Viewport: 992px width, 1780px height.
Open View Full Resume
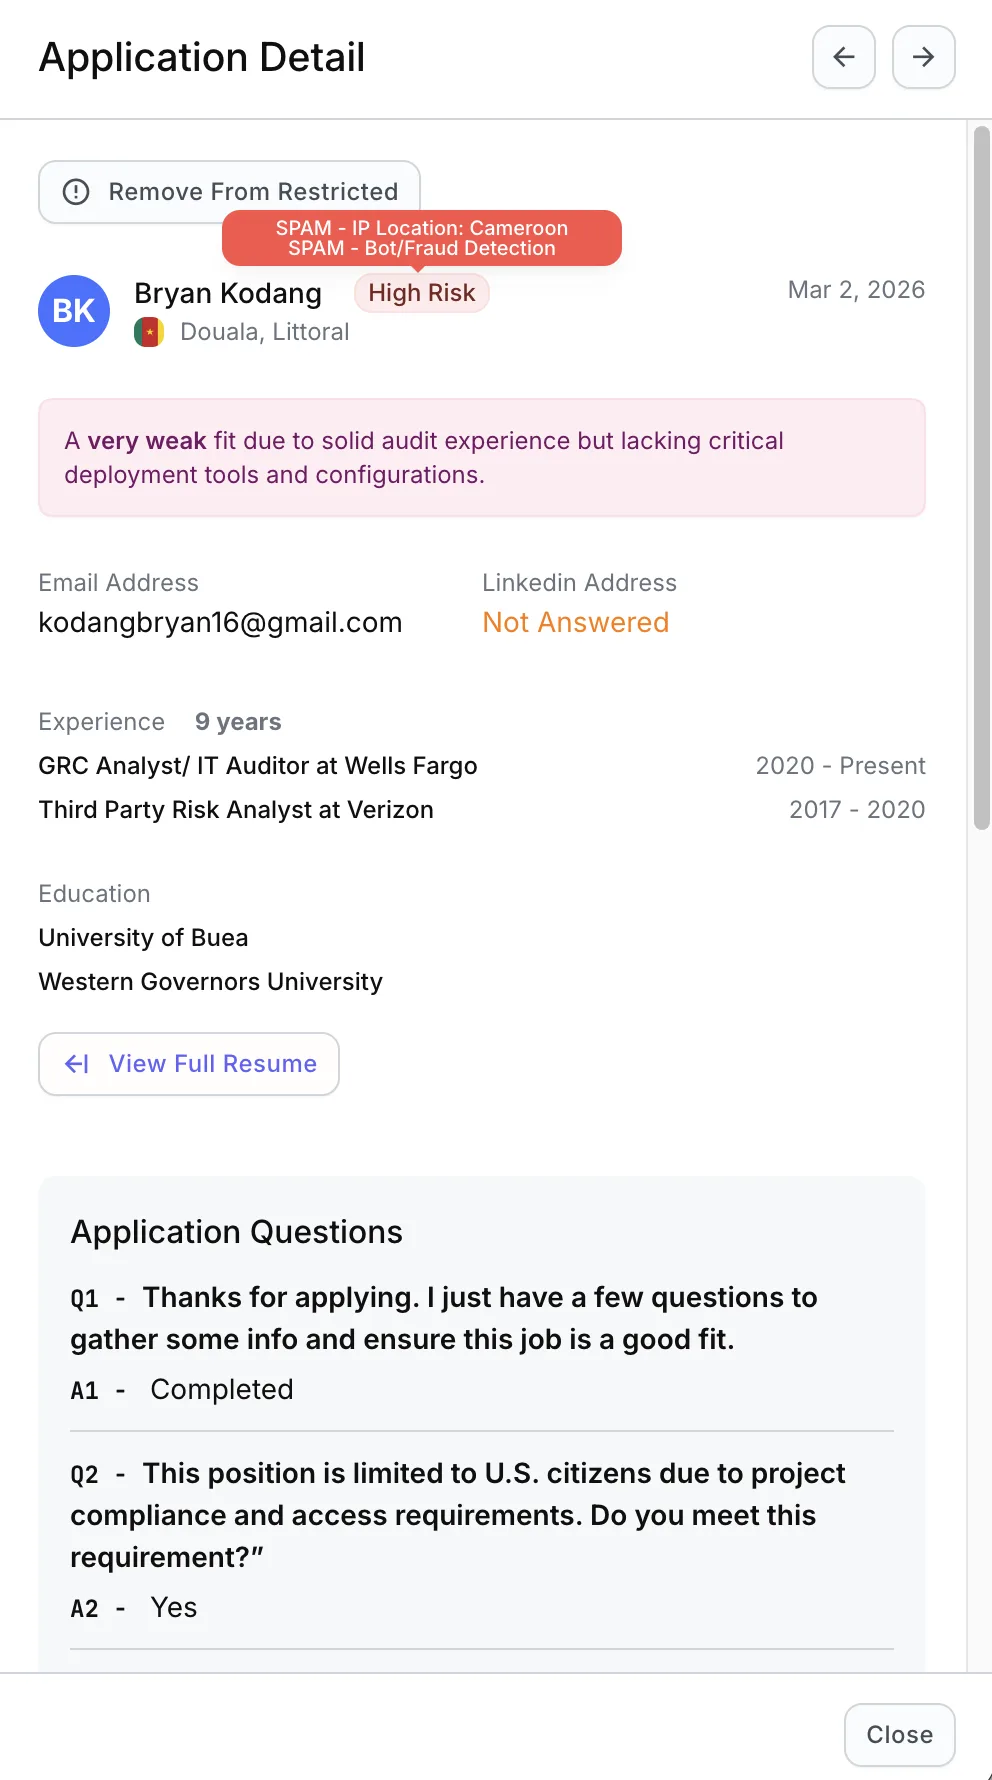click(189, 1064)
